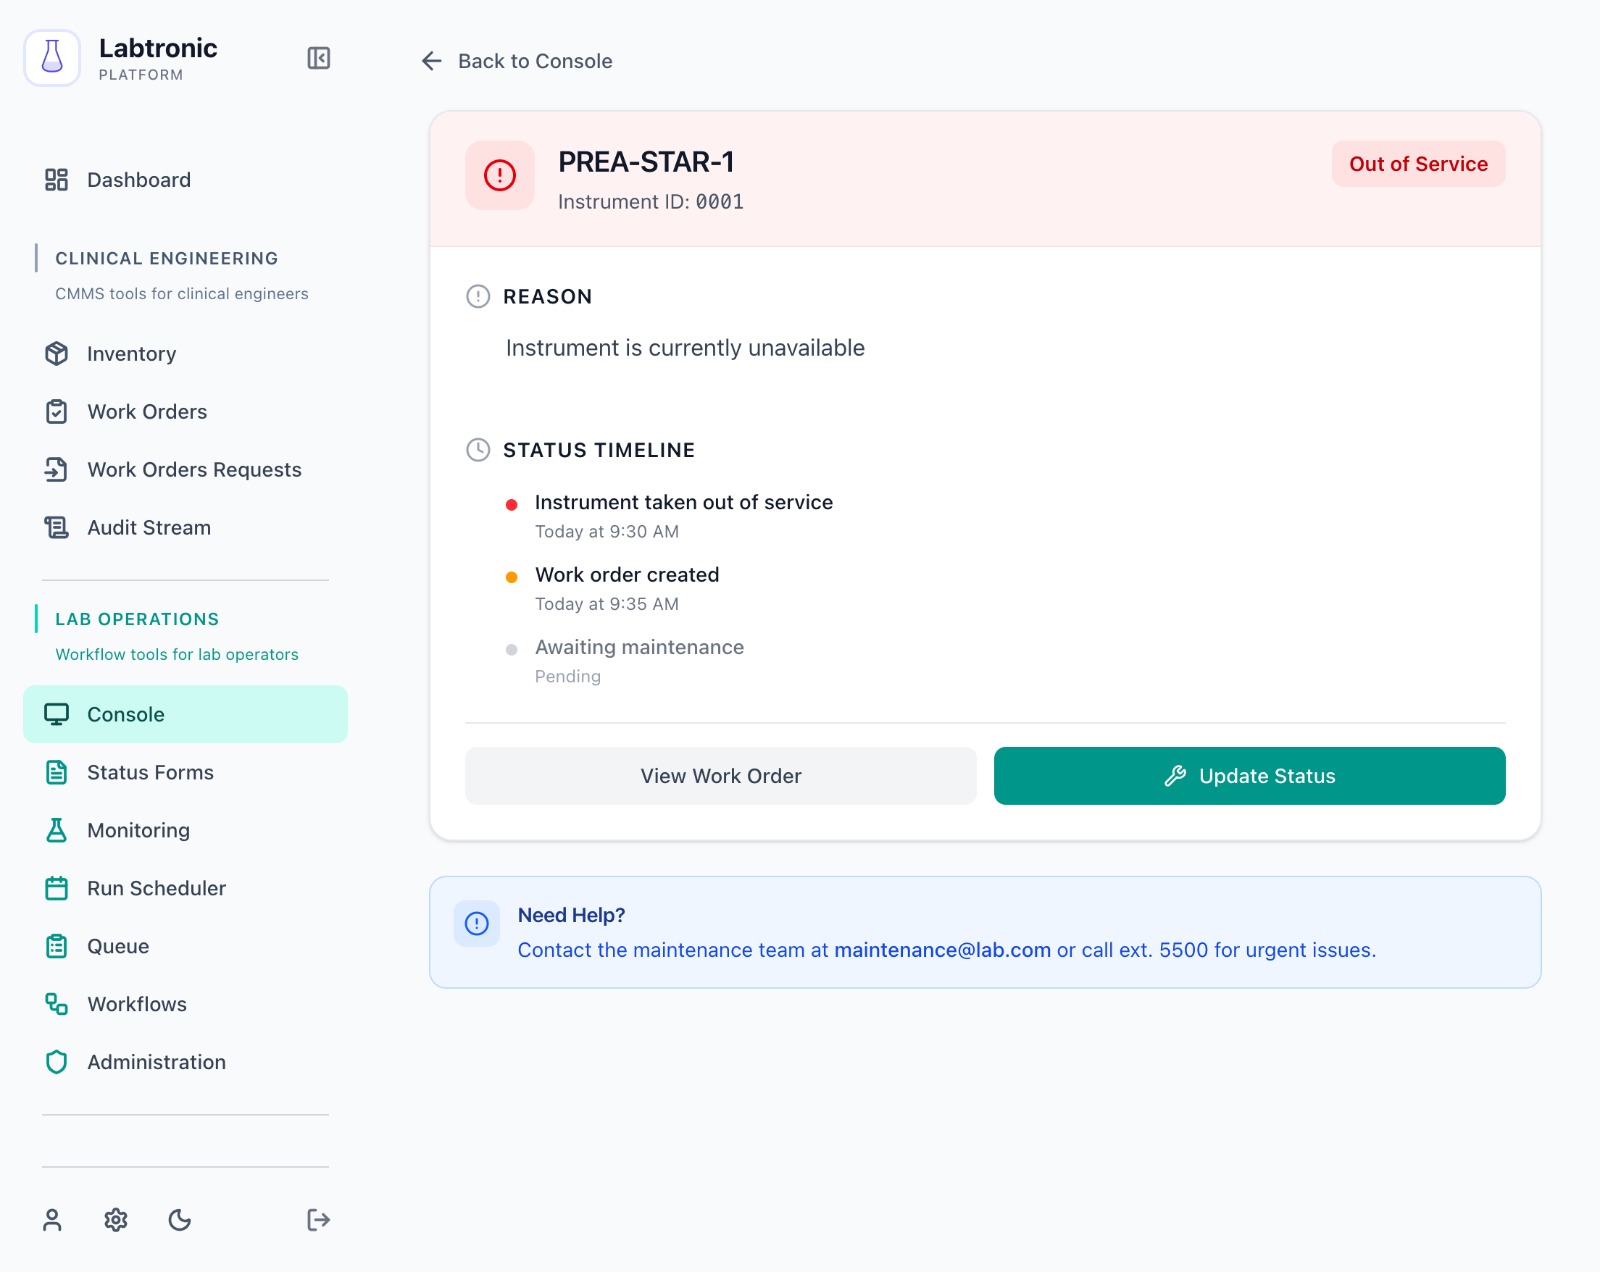Screen dimensions: 1600x1272
Task: Click the Need Help info icon
Action: pos(477,923)
